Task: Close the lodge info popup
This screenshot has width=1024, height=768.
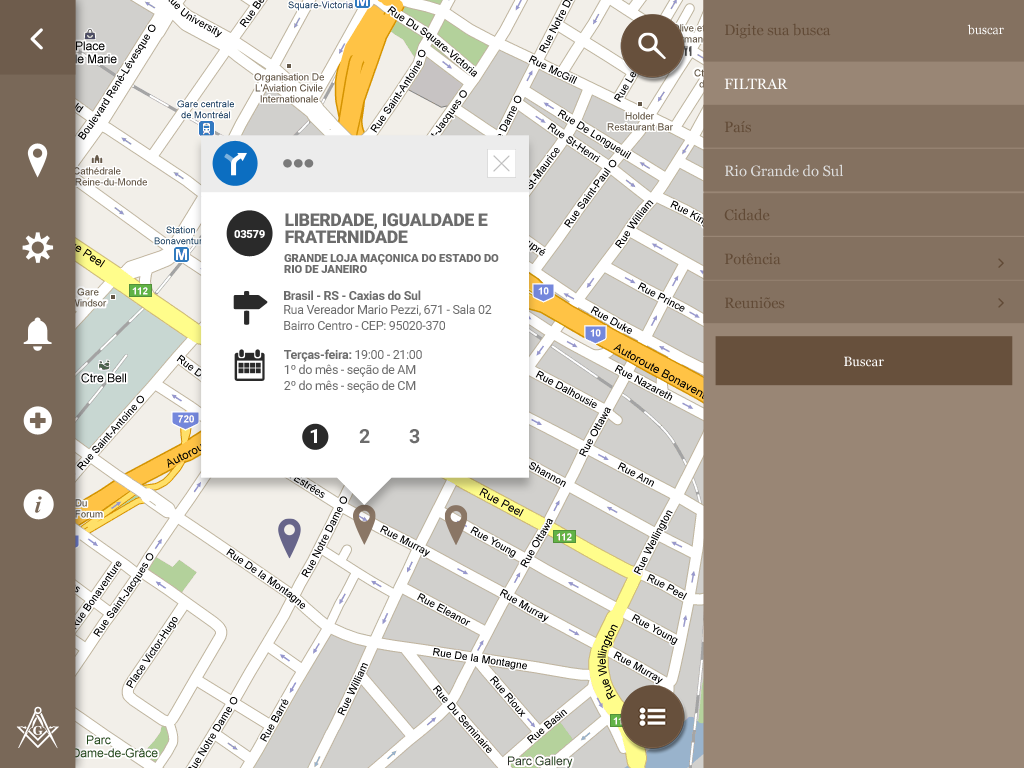Action: pyautogui.click(x=502, y=163)
